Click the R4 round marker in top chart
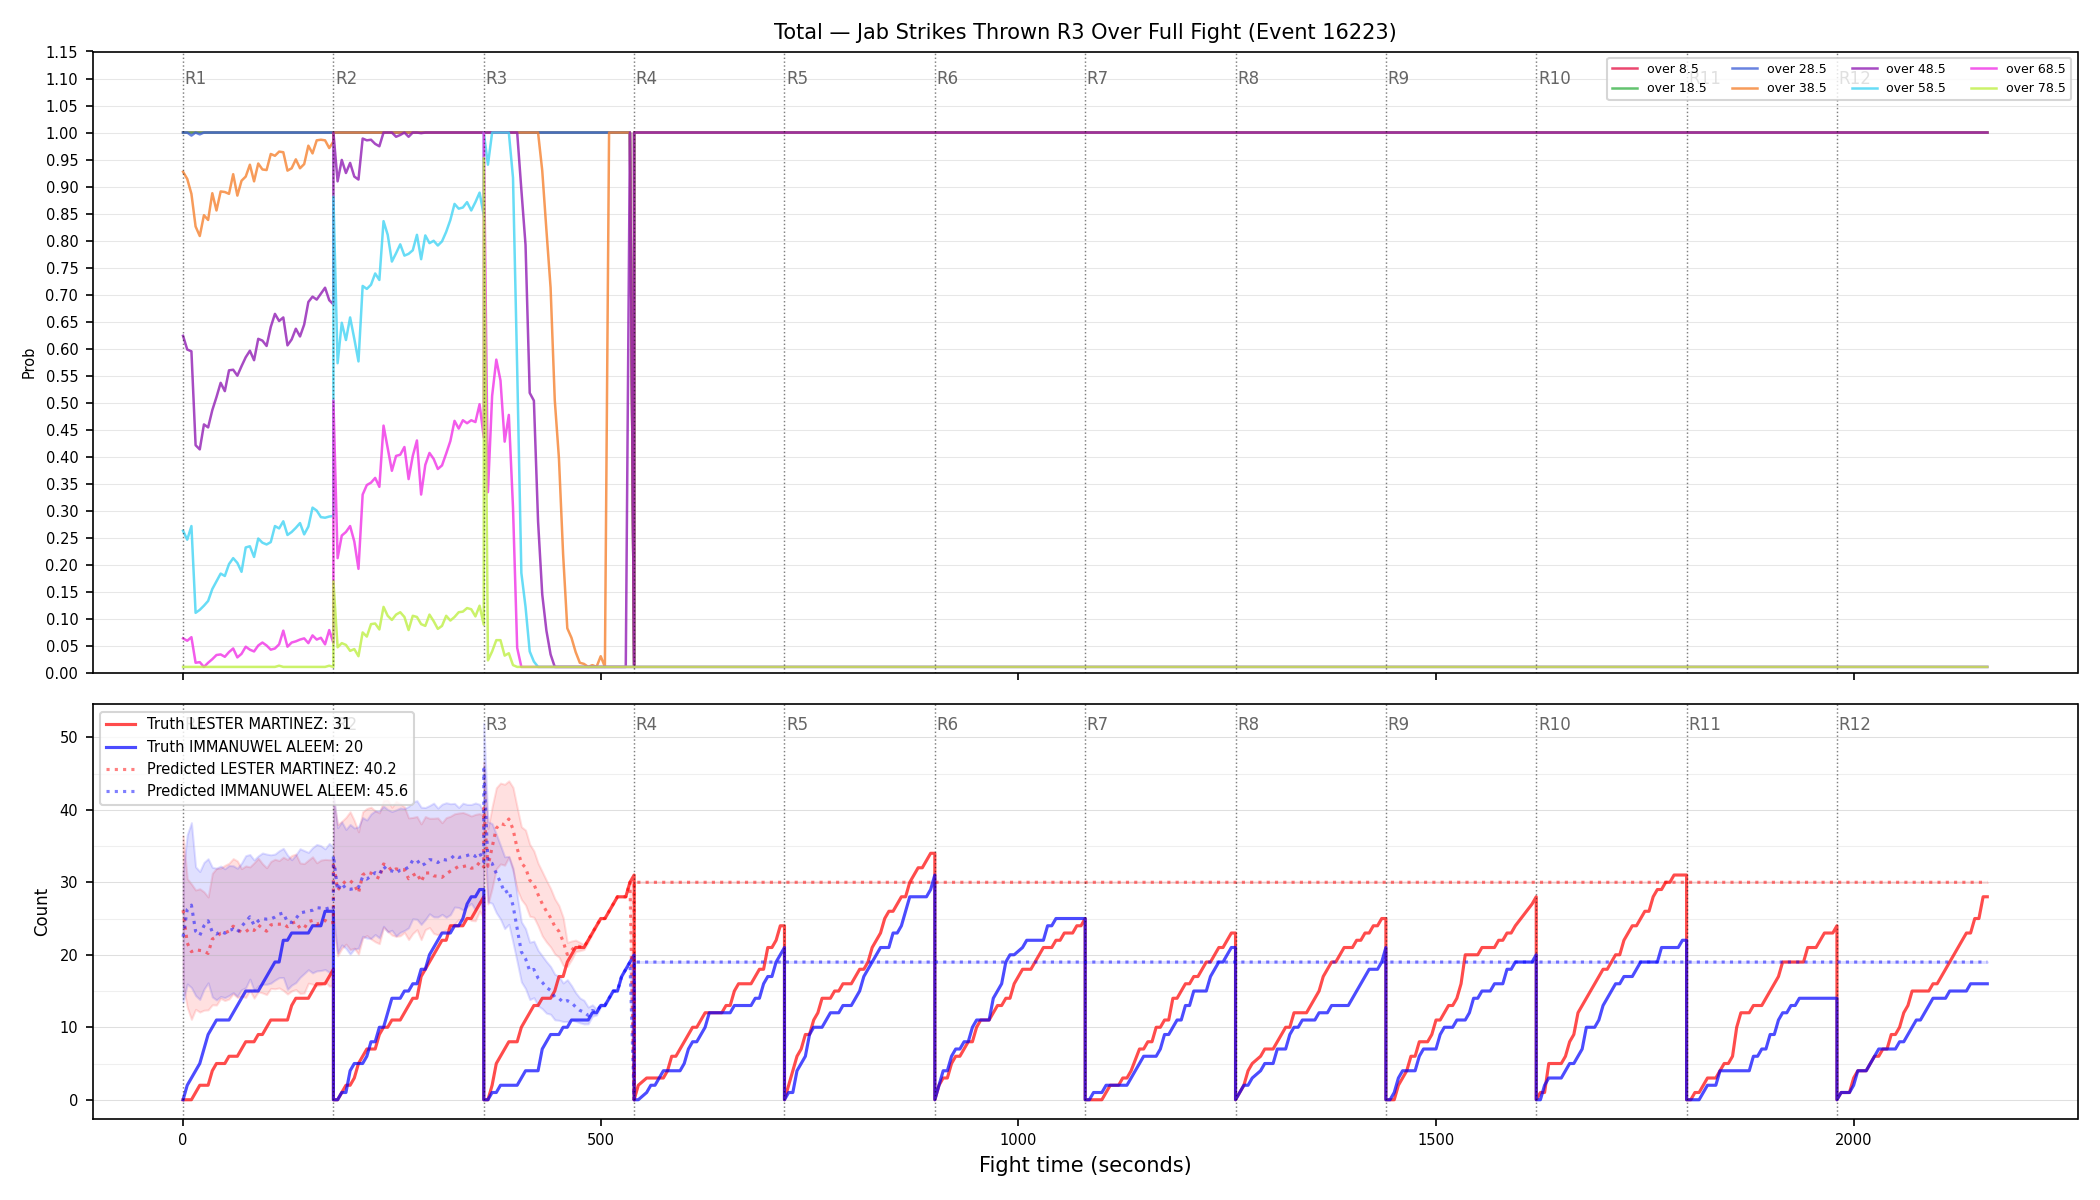Screen dimensions: 2100x1200 pyautogui.click(x=646, y=78)
